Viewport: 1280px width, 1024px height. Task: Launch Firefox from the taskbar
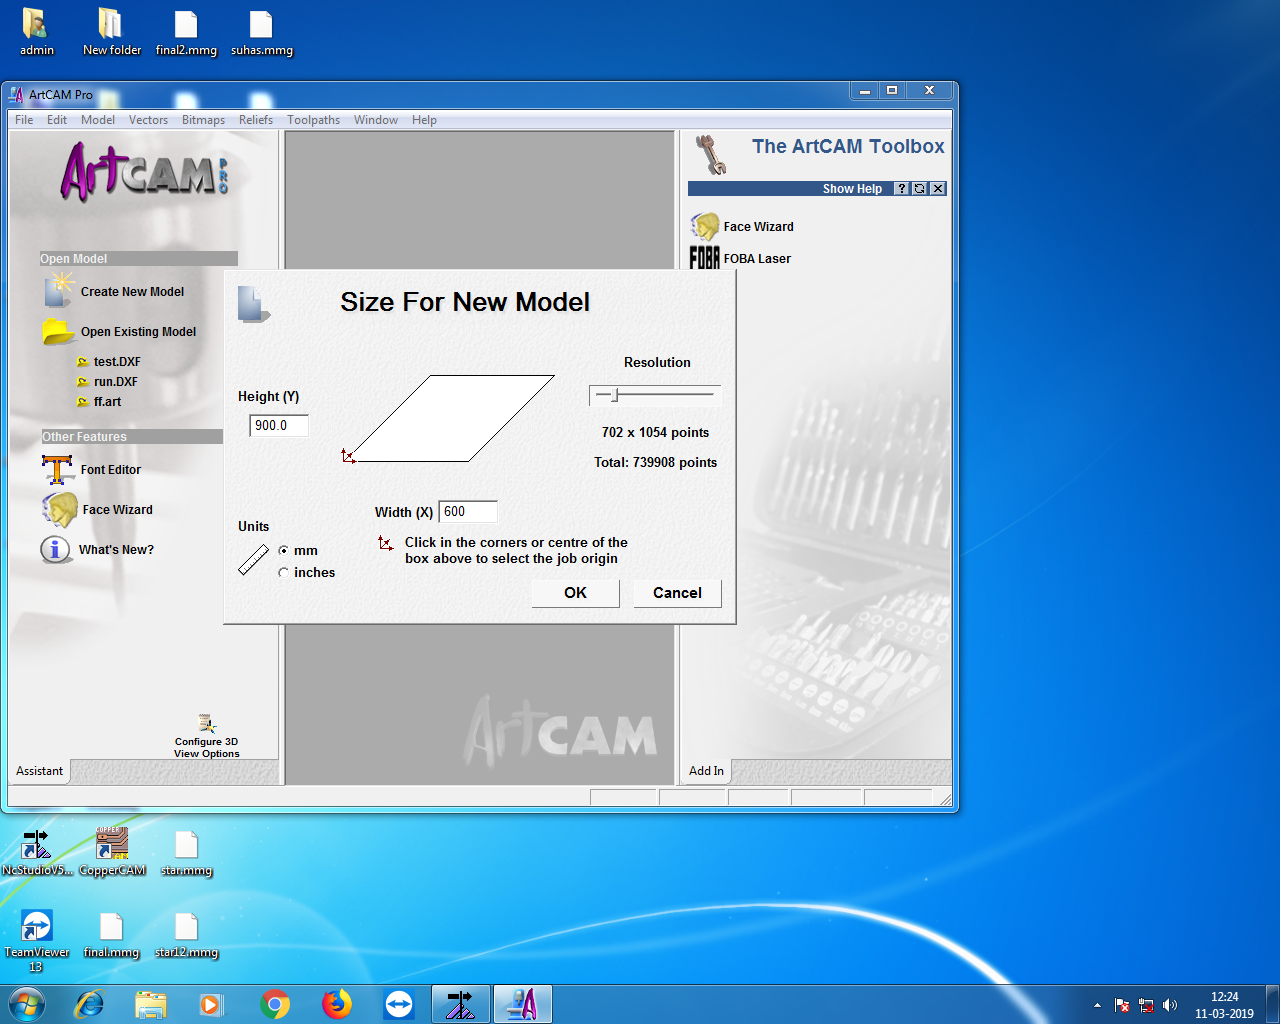337,1004
